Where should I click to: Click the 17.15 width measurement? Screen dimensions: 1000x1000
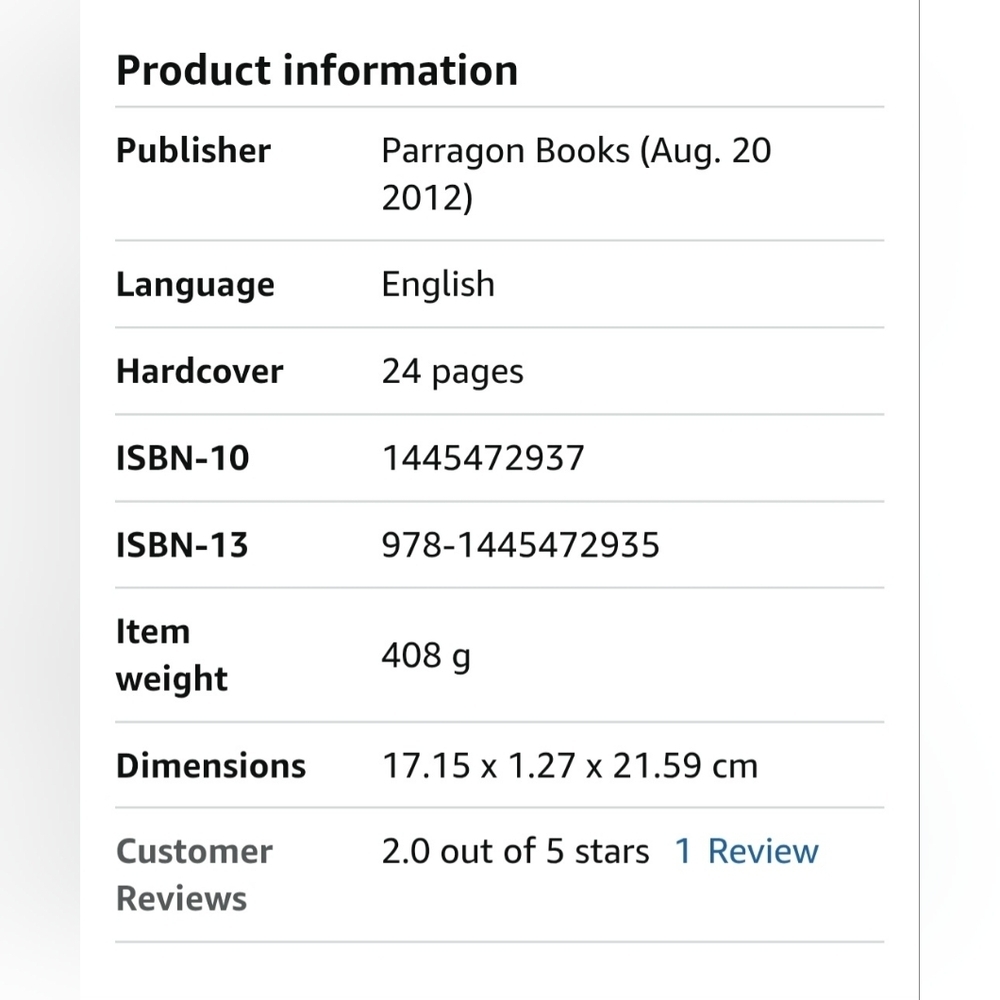click(x=425, y=766)
